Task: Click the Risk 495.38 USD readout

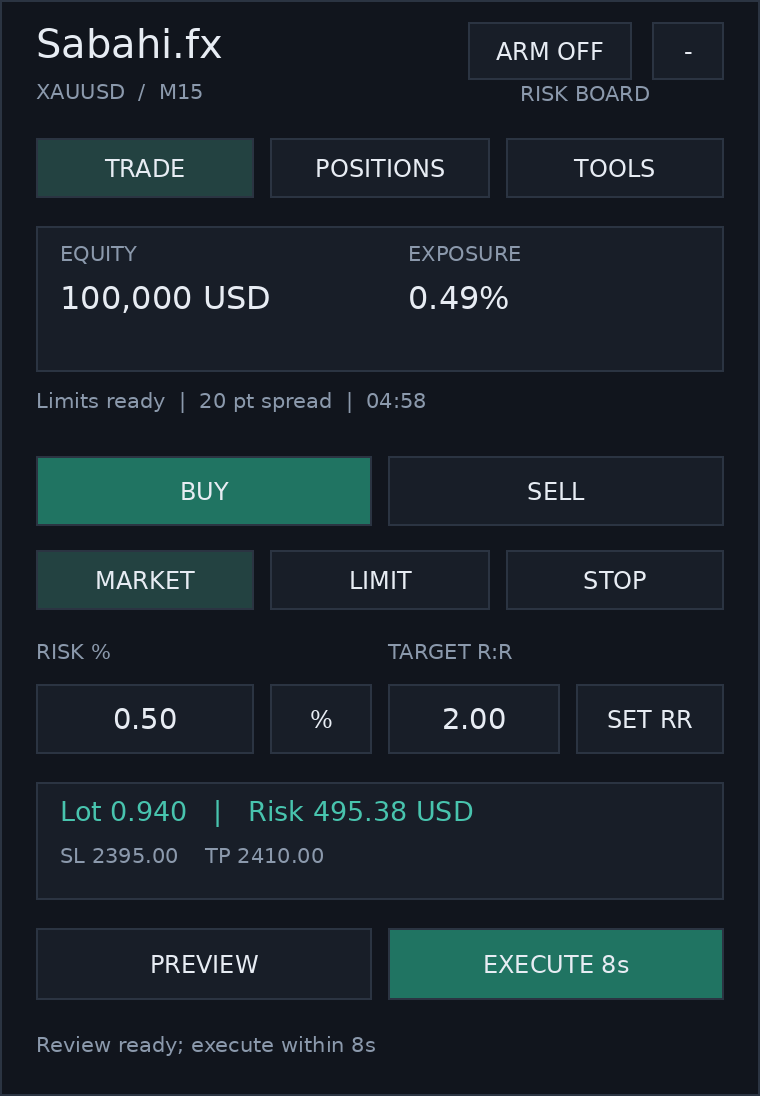Action: (361, 812)
